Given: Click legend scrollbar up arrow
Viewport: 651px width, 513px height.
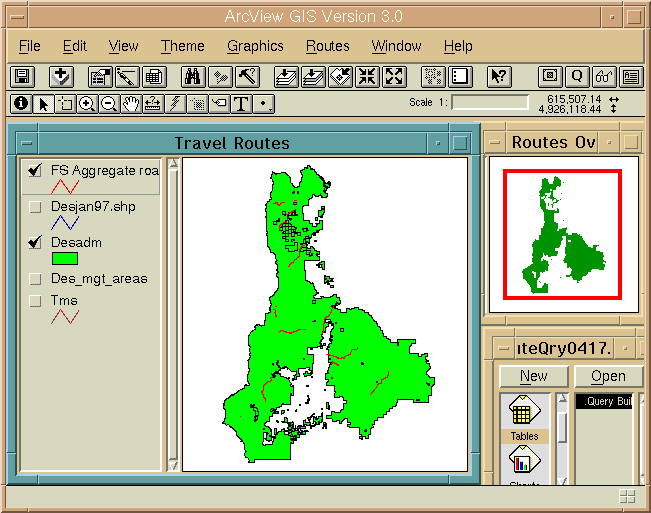Looking at the screenshot, I should [173, 164].
